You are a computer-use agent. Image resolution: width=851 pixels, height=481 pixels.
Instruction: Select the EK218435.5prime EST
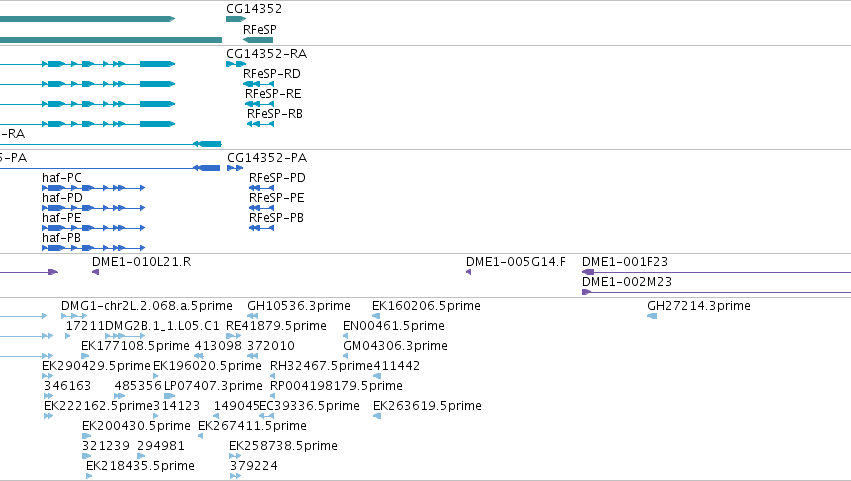coord(90,476)
